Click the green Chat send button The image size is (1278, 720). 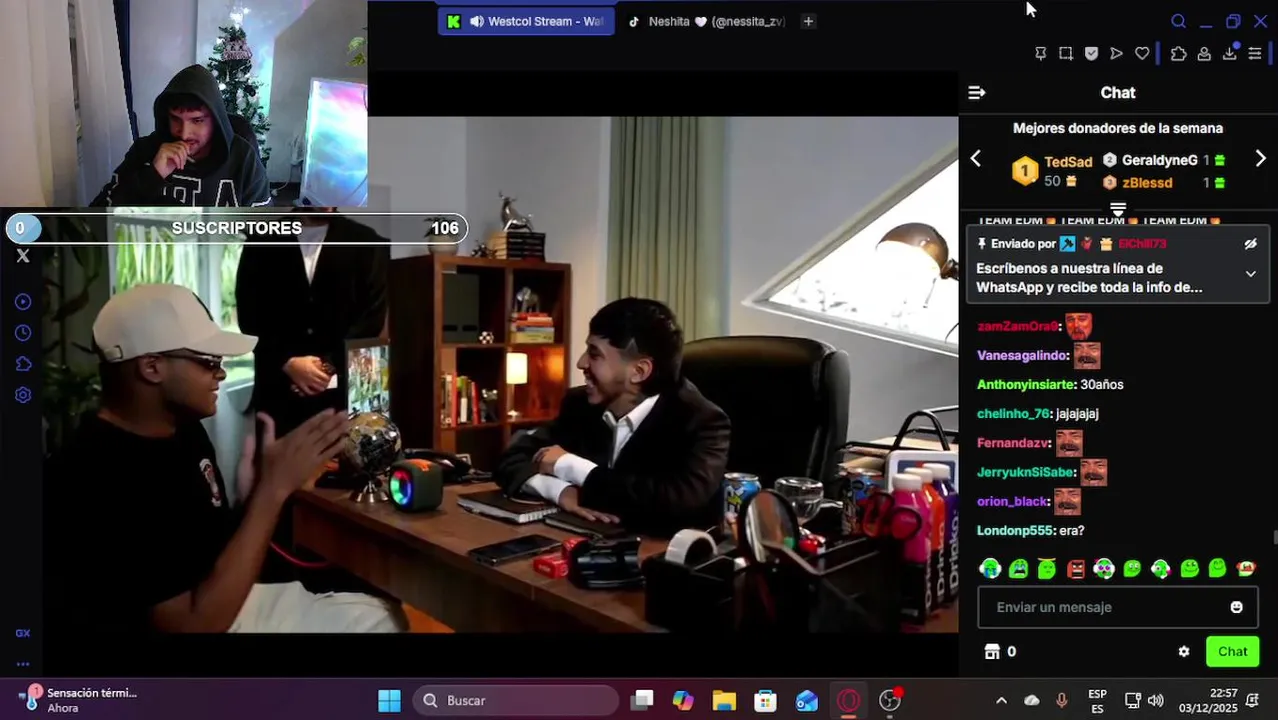(x=1232, y=652)
